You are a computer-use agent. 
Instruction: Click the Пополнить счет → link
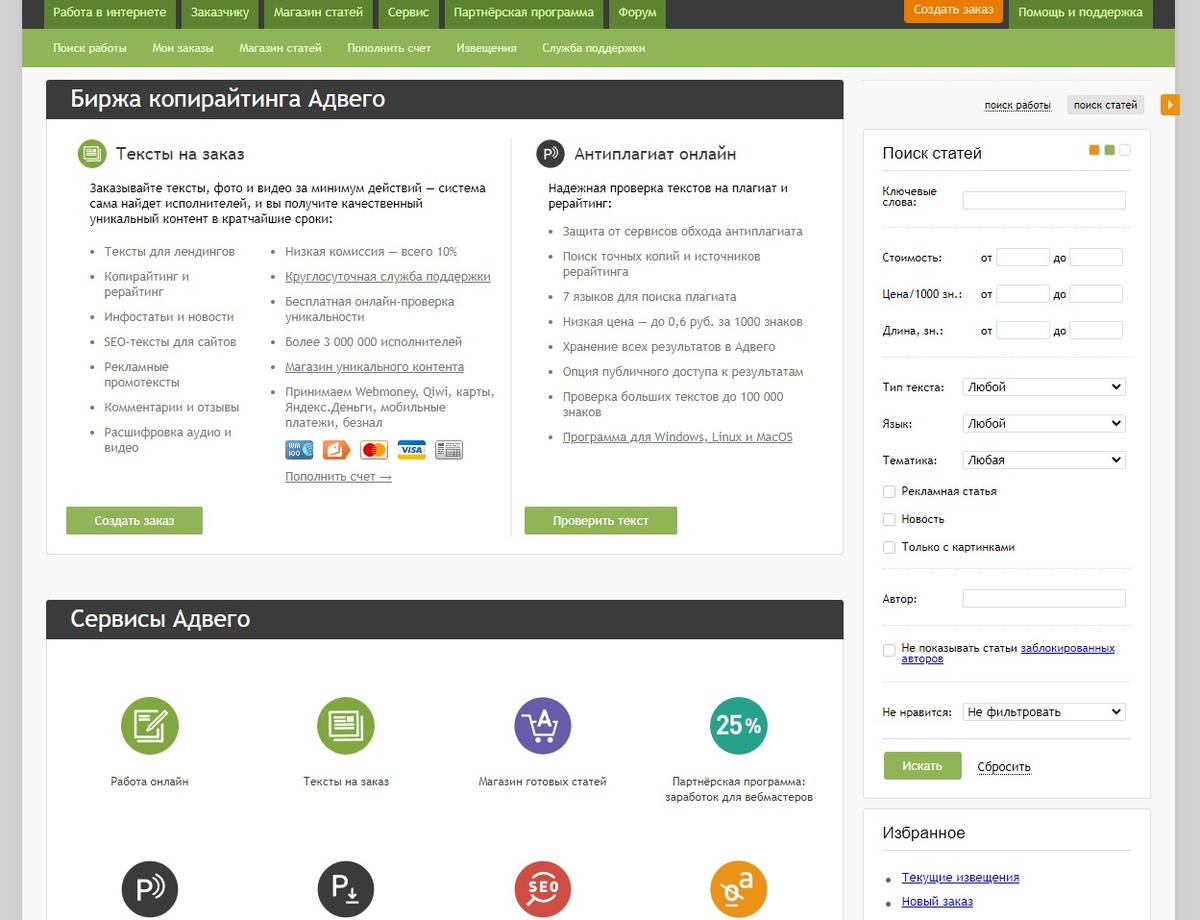coord(338,477)
